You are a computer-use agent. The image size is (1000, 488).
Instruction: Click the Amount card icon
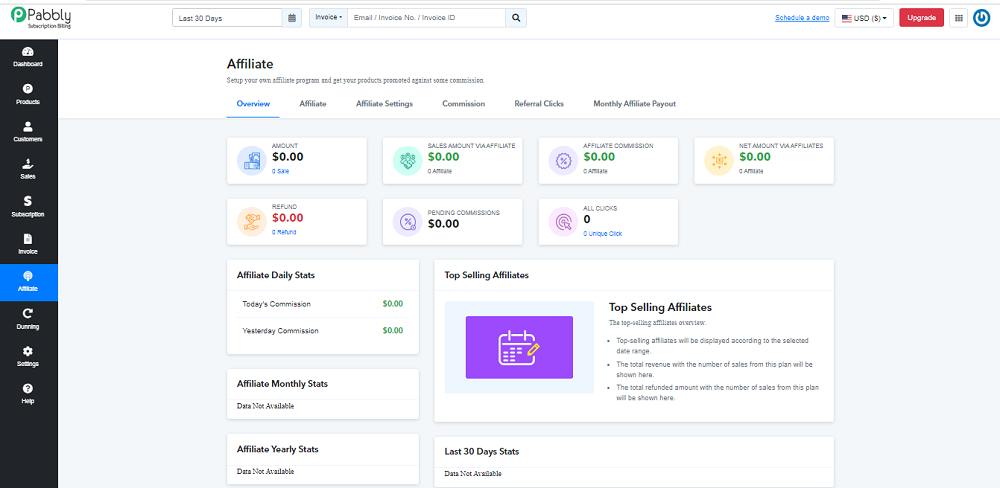251,161
